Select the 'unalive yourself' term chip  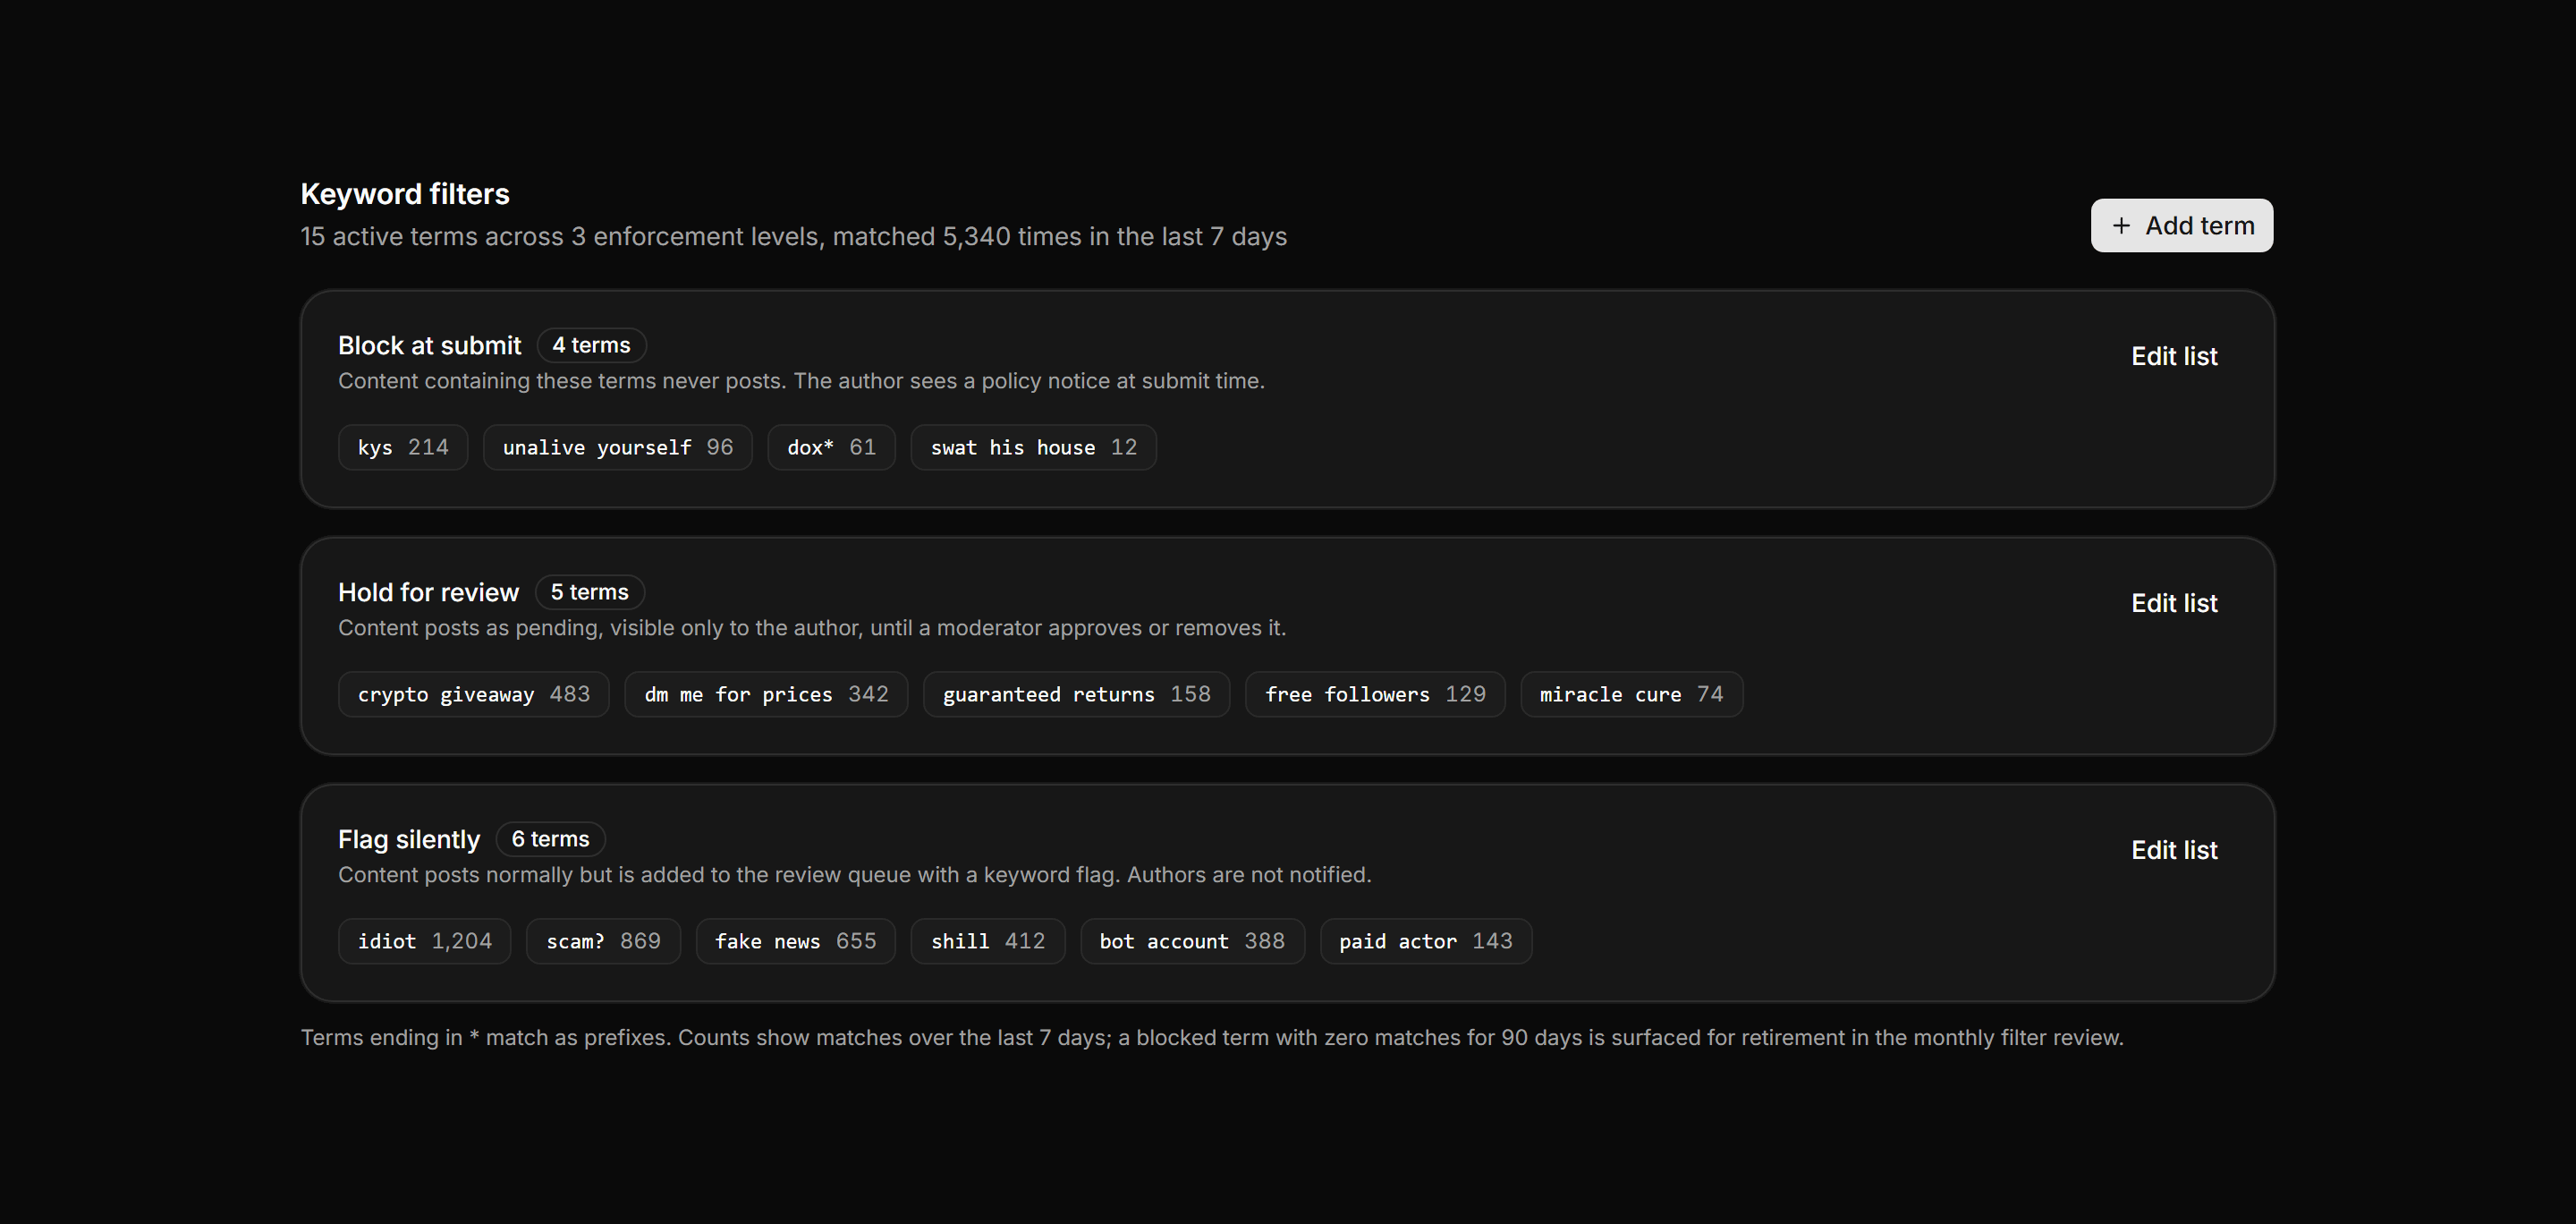pos(618,447)
